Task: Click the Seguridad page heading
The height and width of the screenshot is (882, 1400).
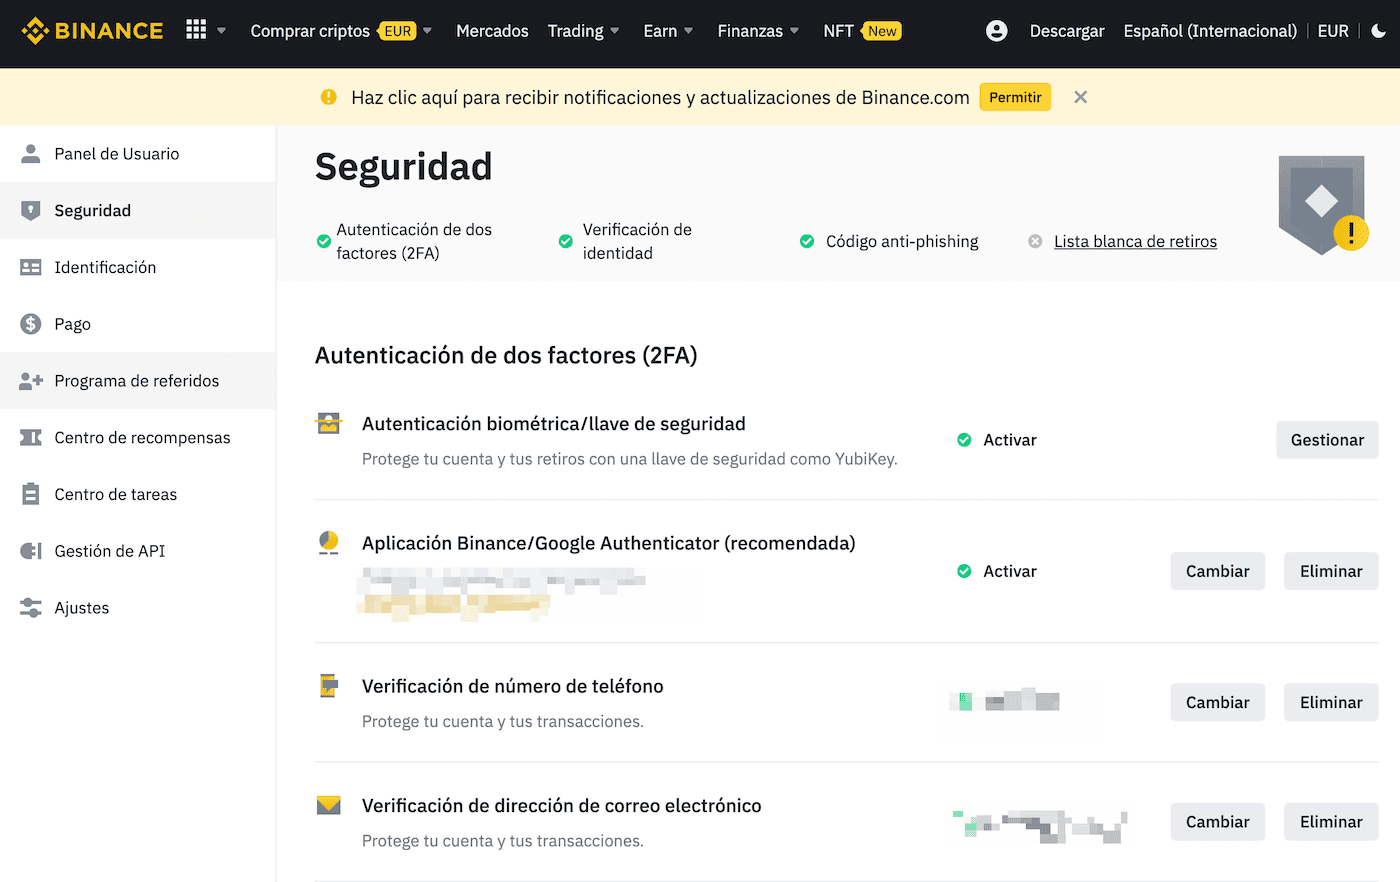Action: (403, 166)
